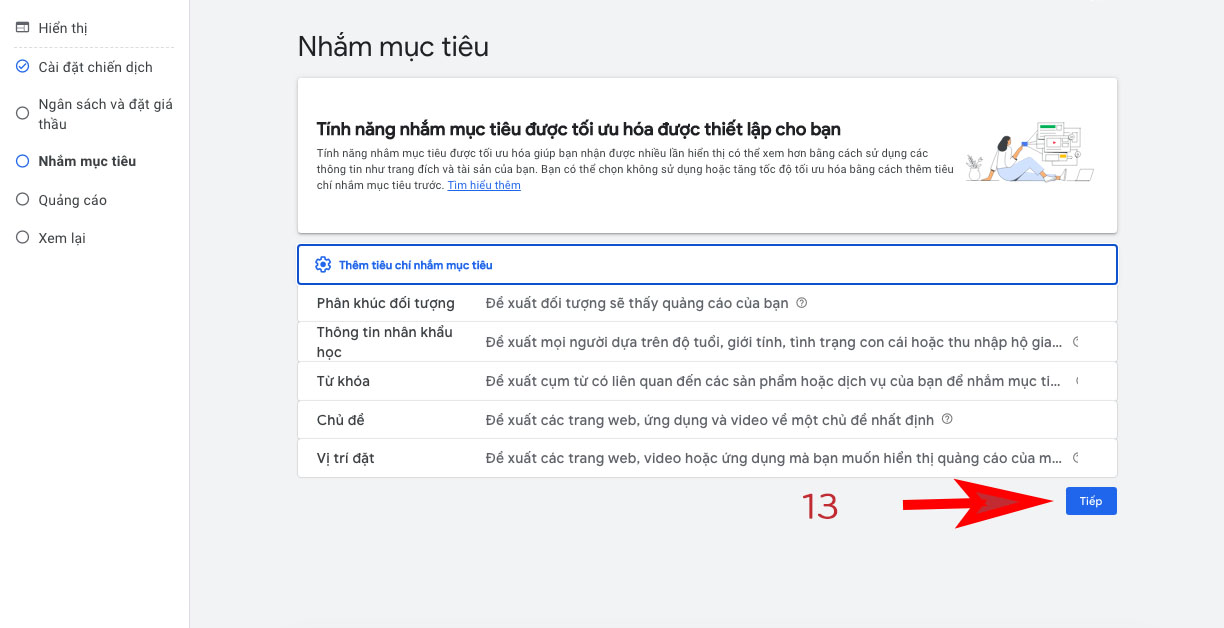Expand the Chủ đề targeting row
The height and width of the screenshot is (628, 1224).
tap(707, 420)
